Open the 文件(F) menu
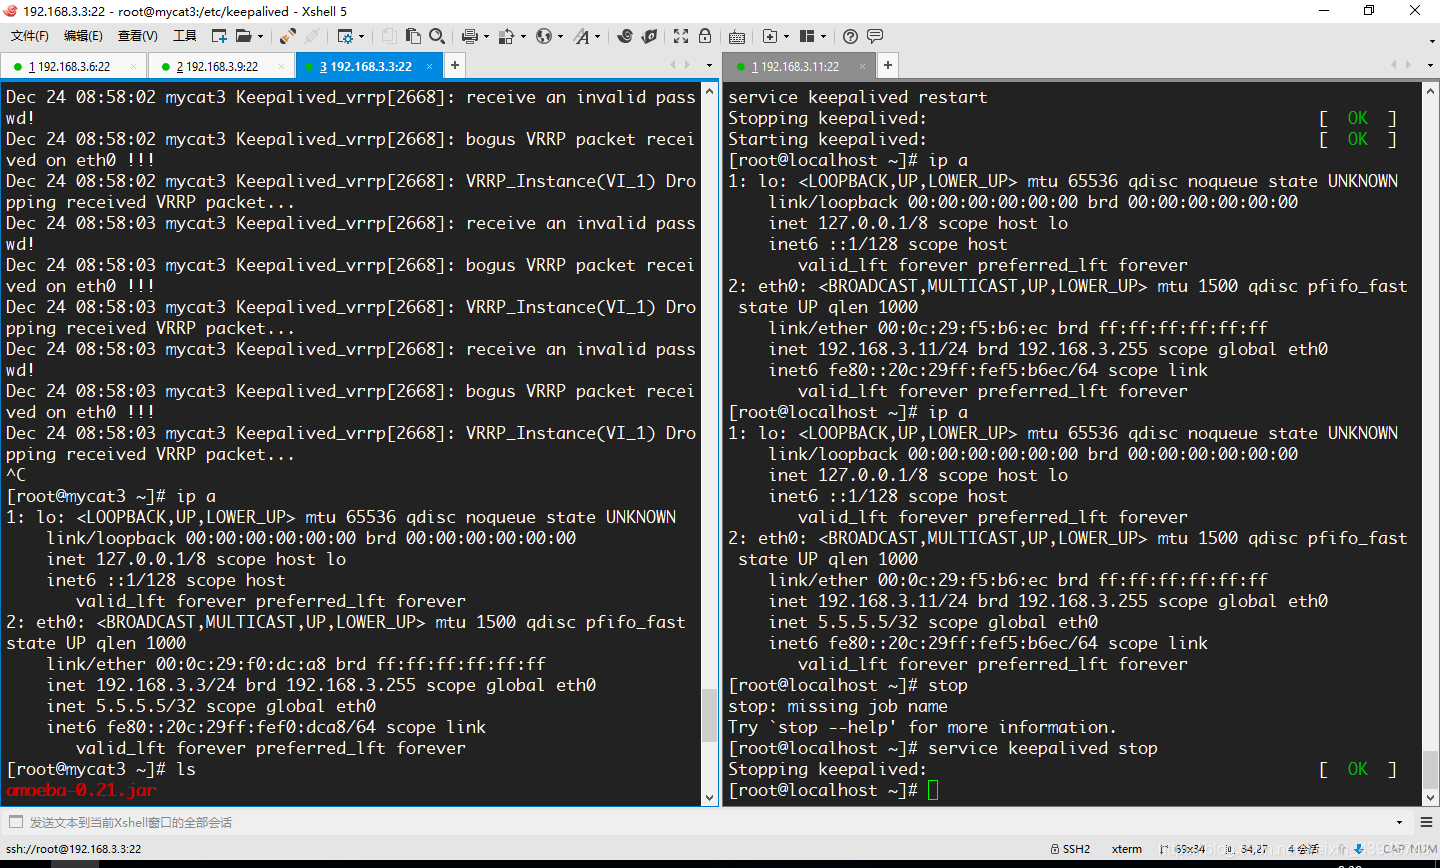 click(x=30, y=36)
